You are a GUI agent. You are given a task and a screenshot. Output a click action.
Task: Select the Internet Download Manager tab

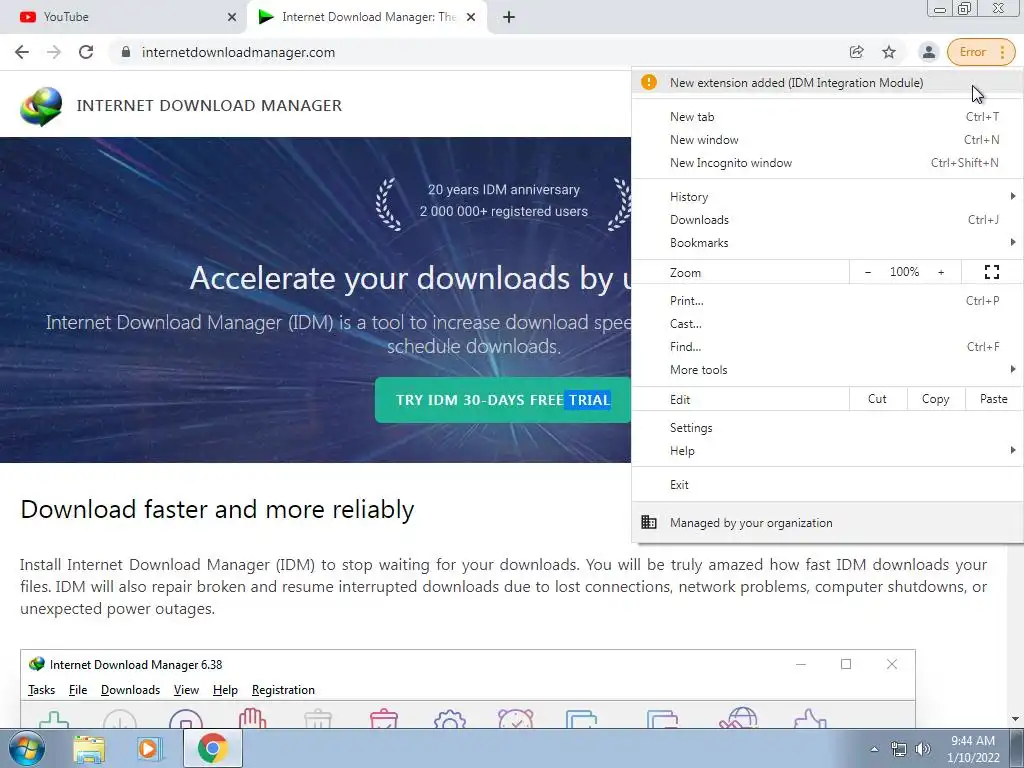367,17
